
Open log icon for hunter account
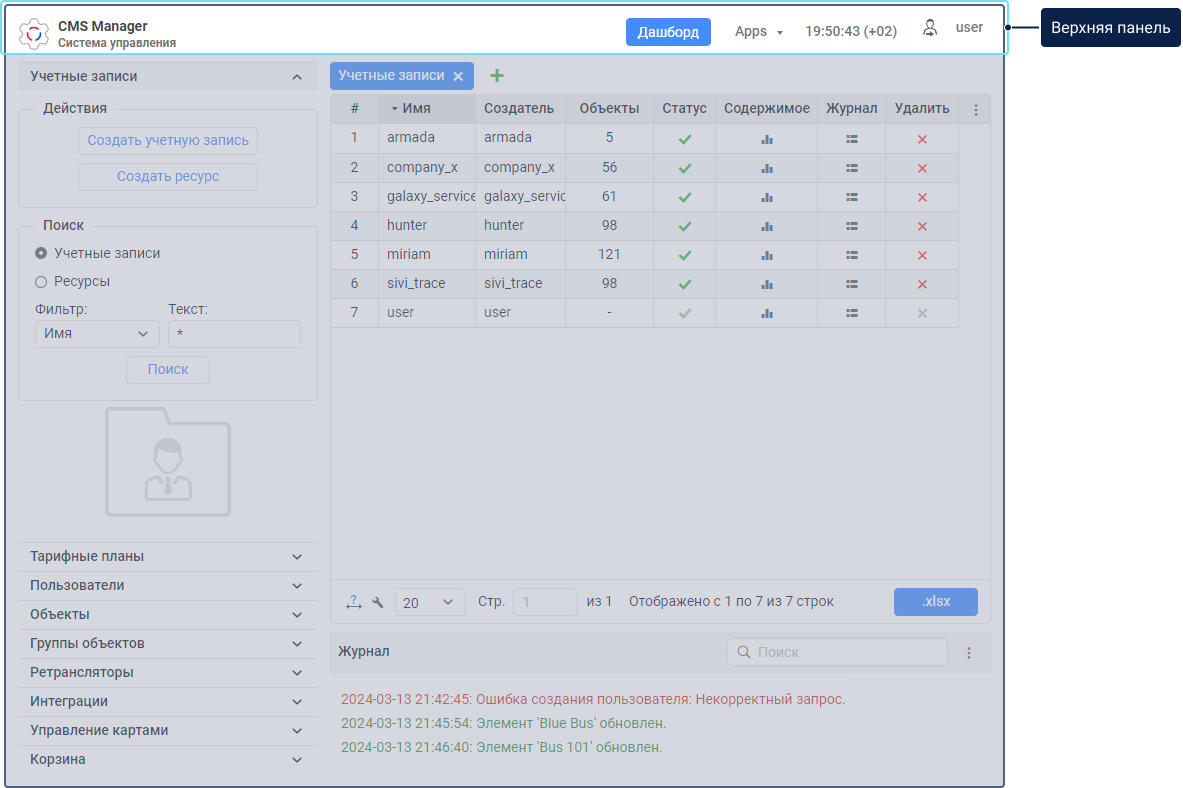[x=852, y=226]
